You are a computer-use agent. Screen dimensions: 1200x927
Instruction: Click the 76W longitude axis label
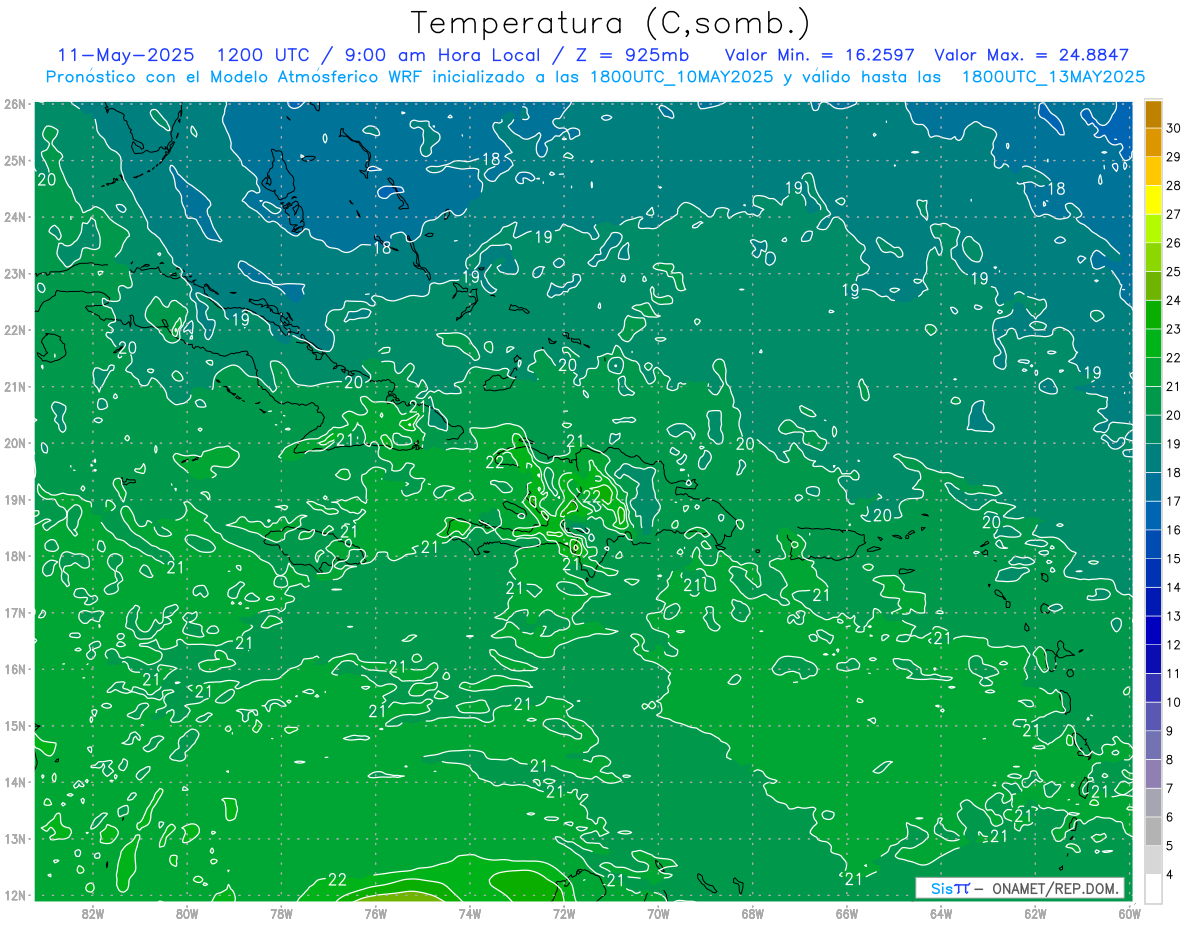375,913
